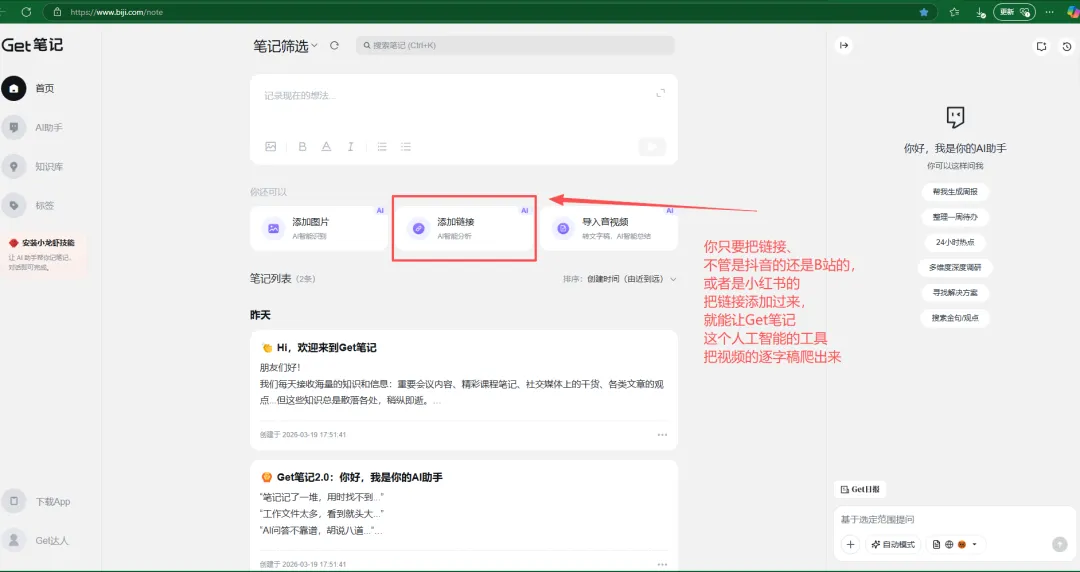Open 下载App in the sidebar

[x=37, y=502]
